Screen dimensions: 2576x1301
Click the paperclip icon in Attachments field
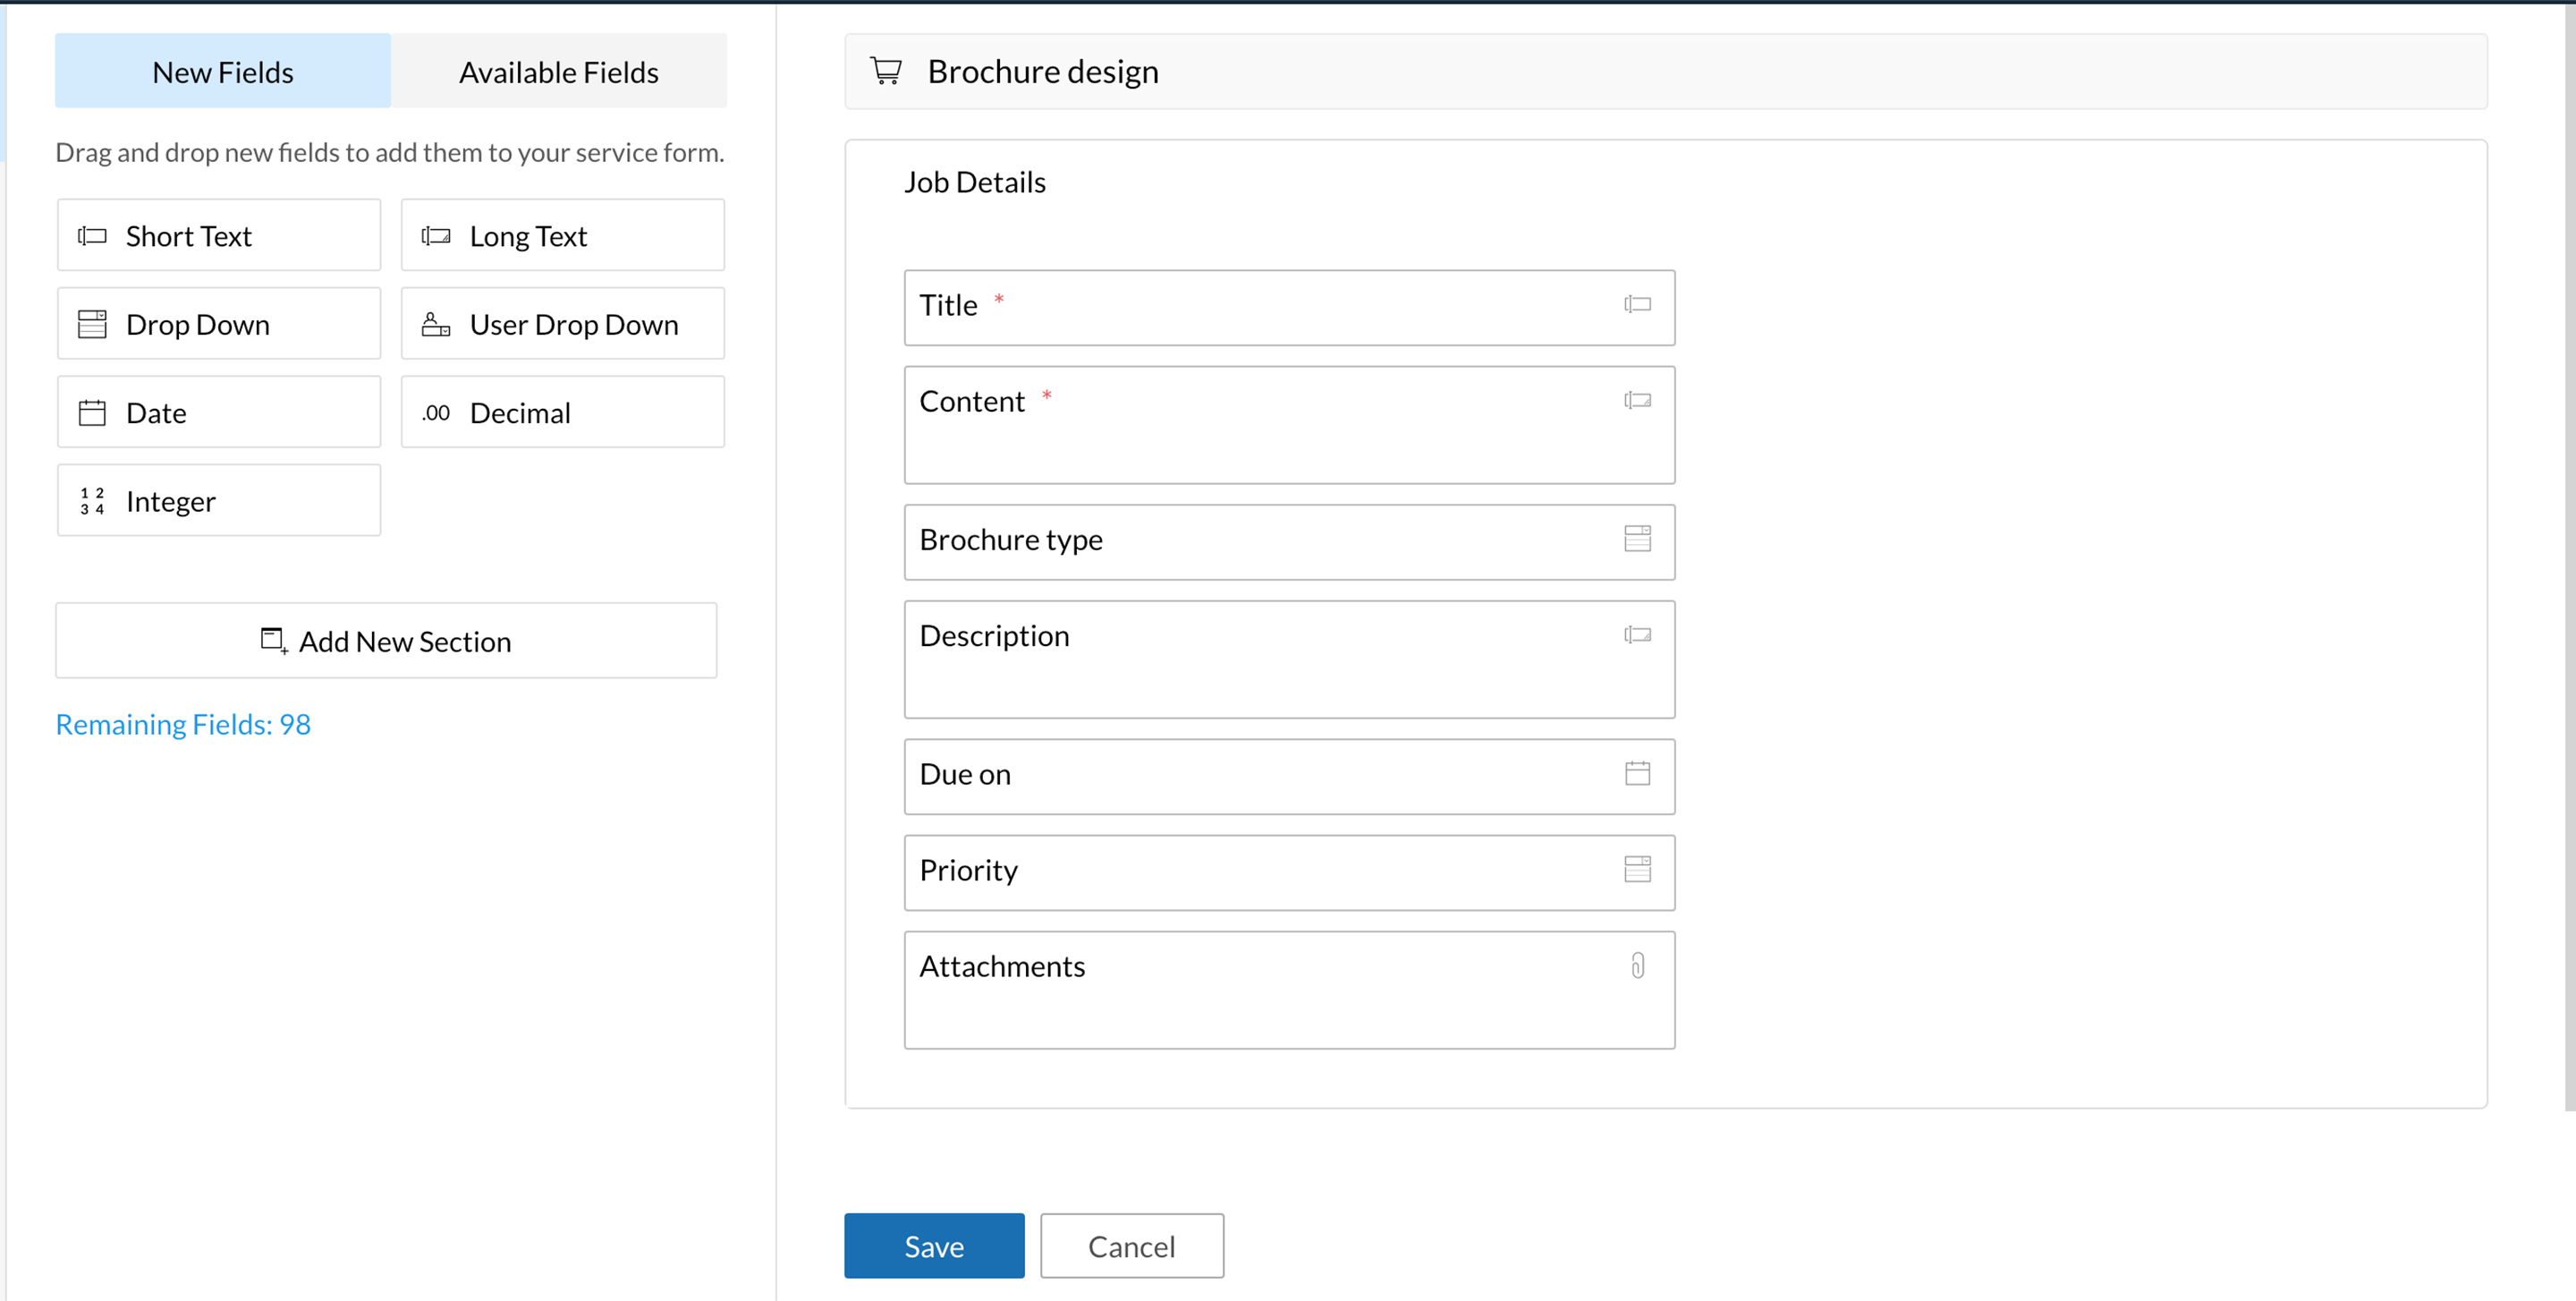[1637, 965]
